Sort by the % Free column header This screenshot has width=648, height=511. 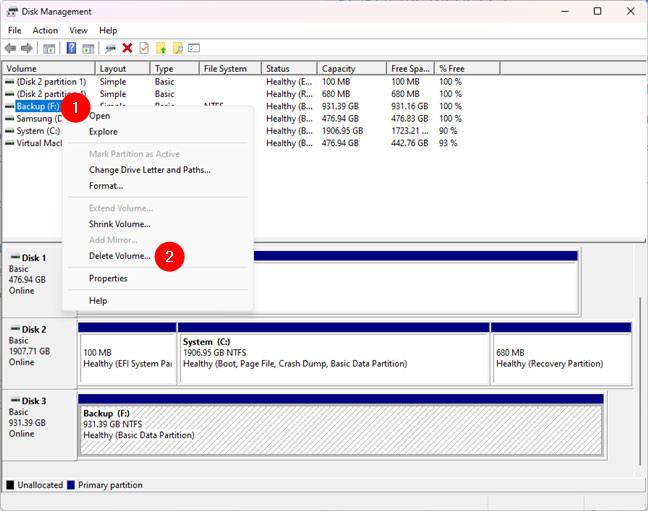(x=467, y=69)
